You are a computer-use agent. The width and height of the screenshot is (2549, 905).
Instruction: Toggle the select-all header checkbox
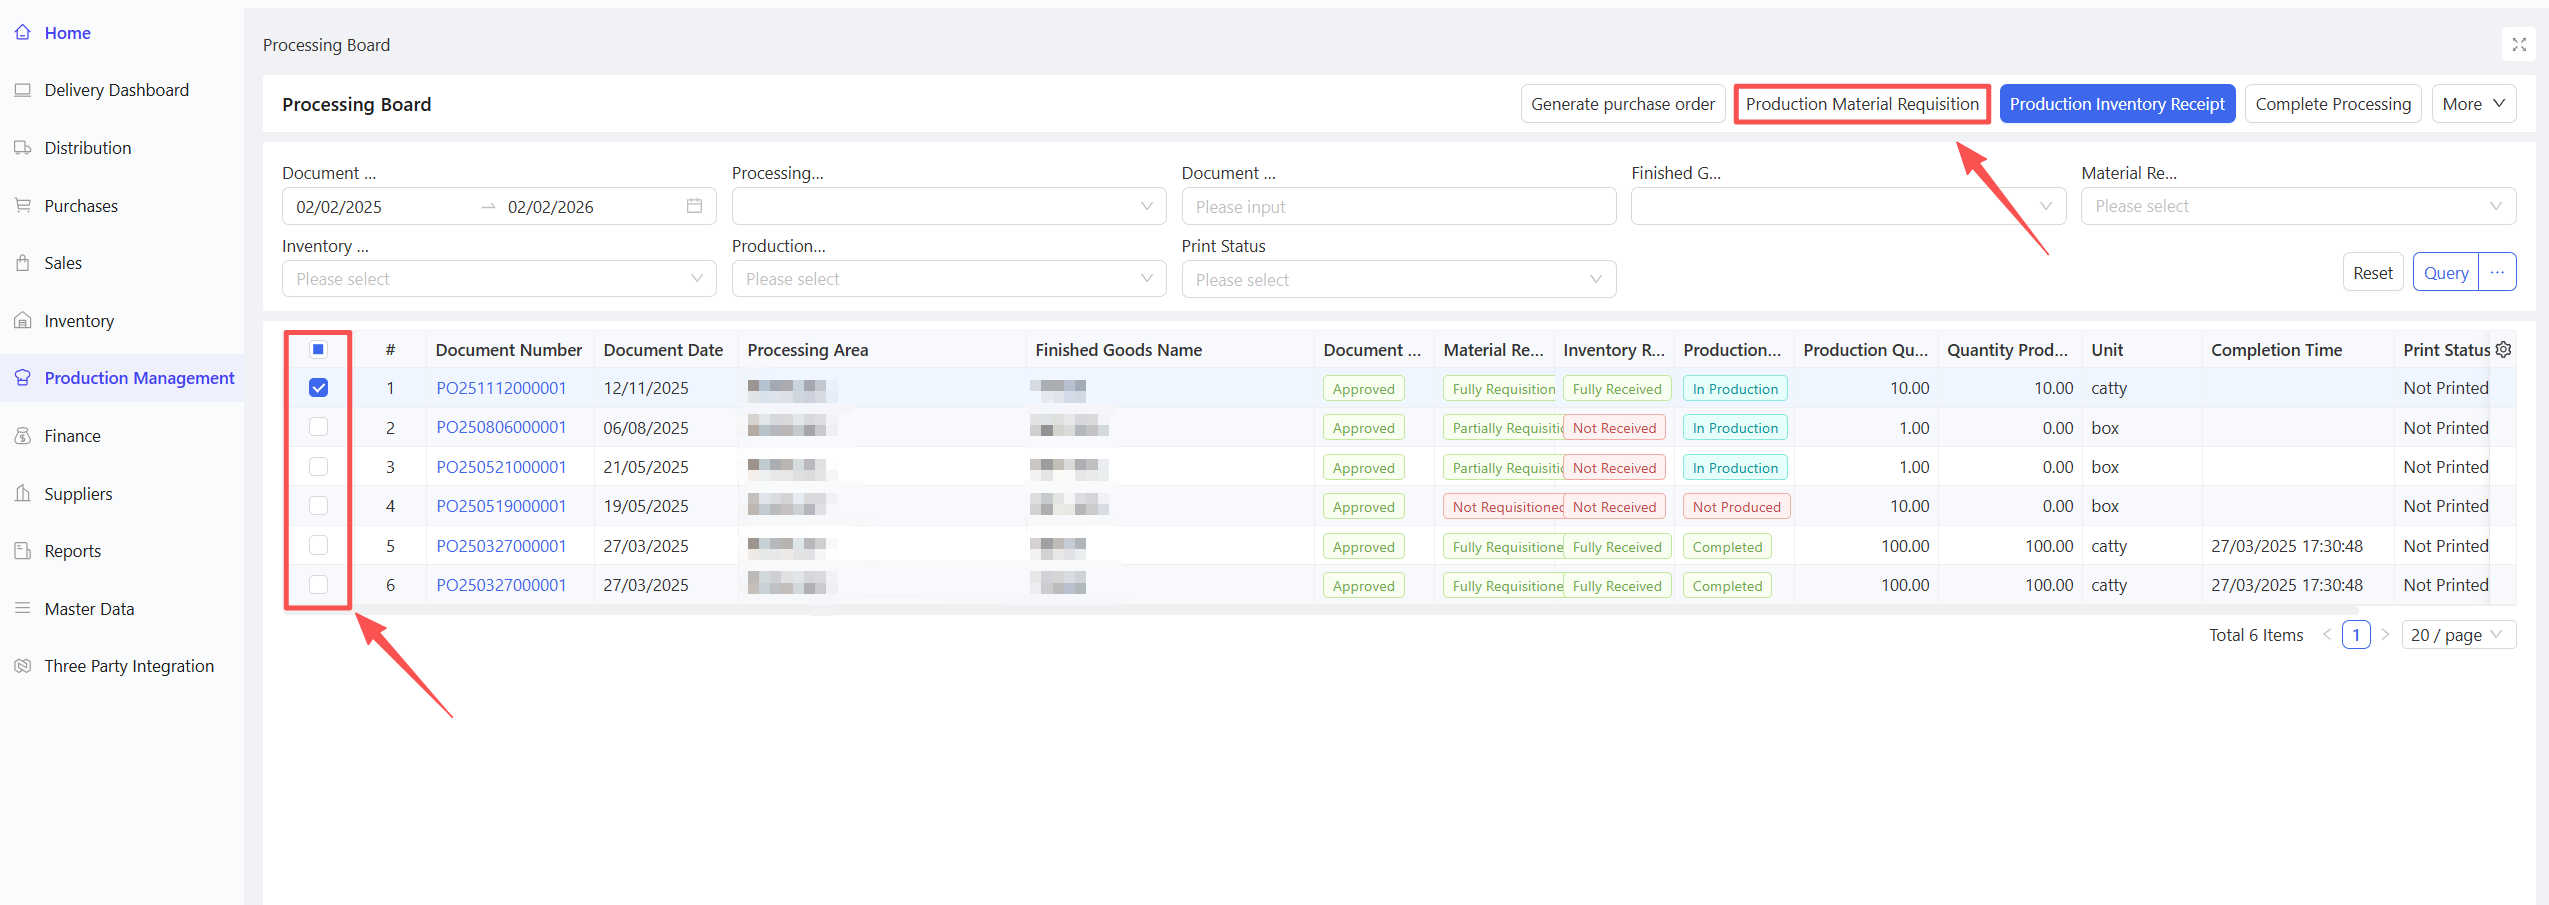click(318, 349)
